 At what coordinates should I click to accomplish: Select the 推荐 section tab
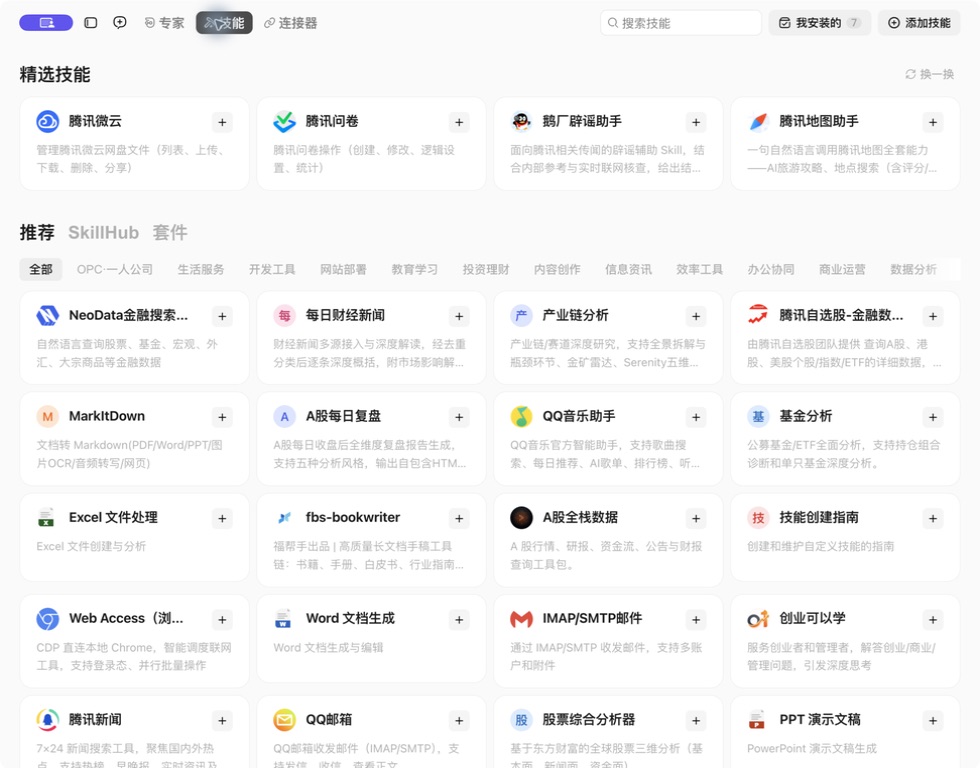(x=37, y=232)
